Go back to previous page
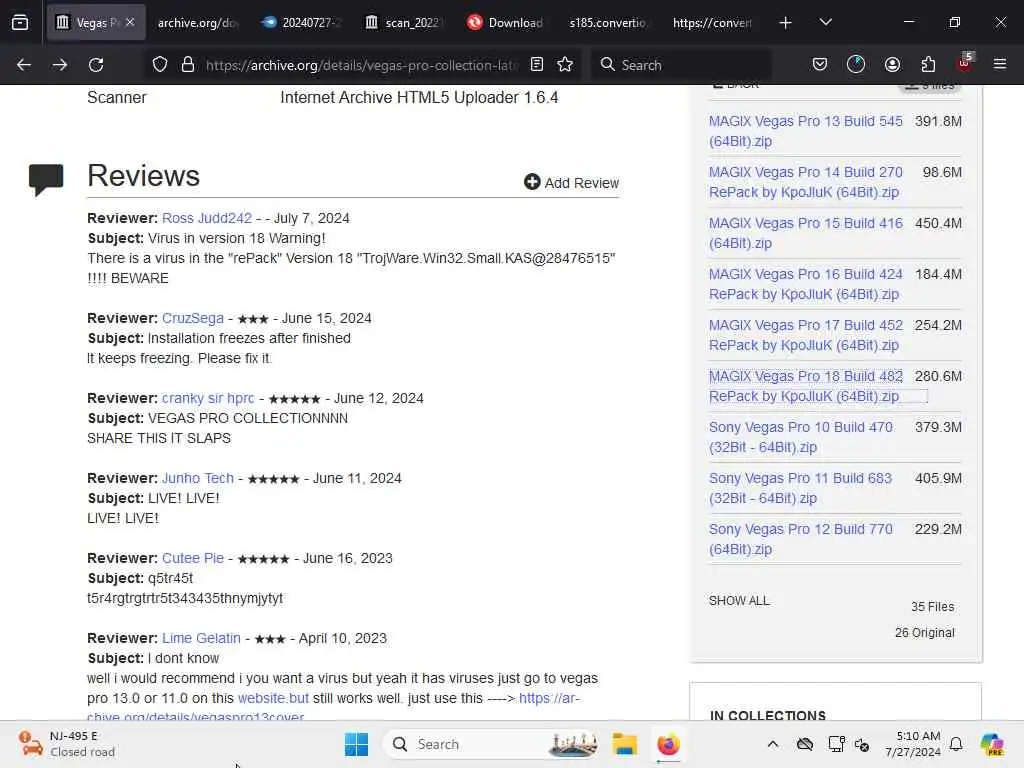The width and height of the screenshot is (1024, 768). [x=24, y=65]
